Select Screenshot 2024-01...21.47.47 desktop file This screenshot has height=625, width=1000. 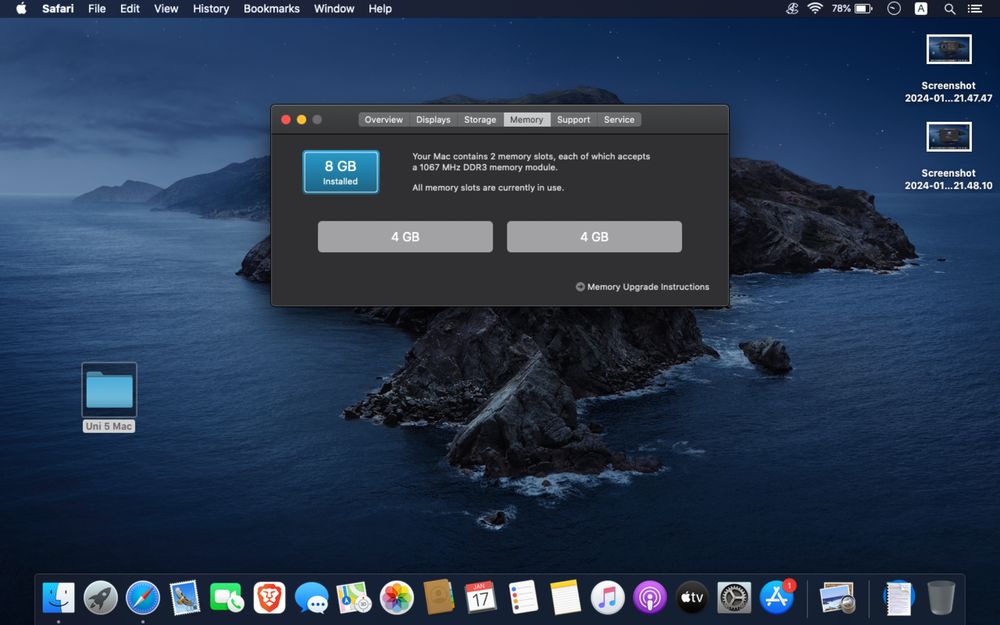tap(948, 68)
